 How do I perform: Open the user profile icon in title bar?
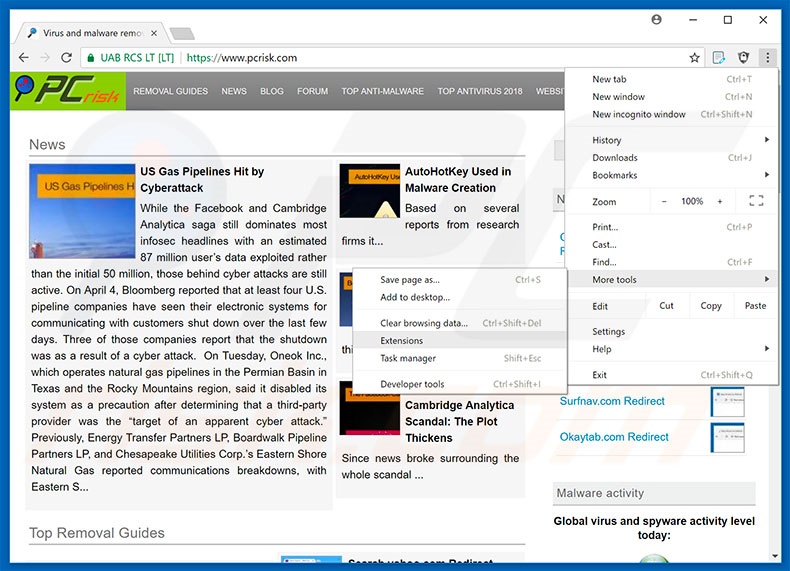point(656,20)
